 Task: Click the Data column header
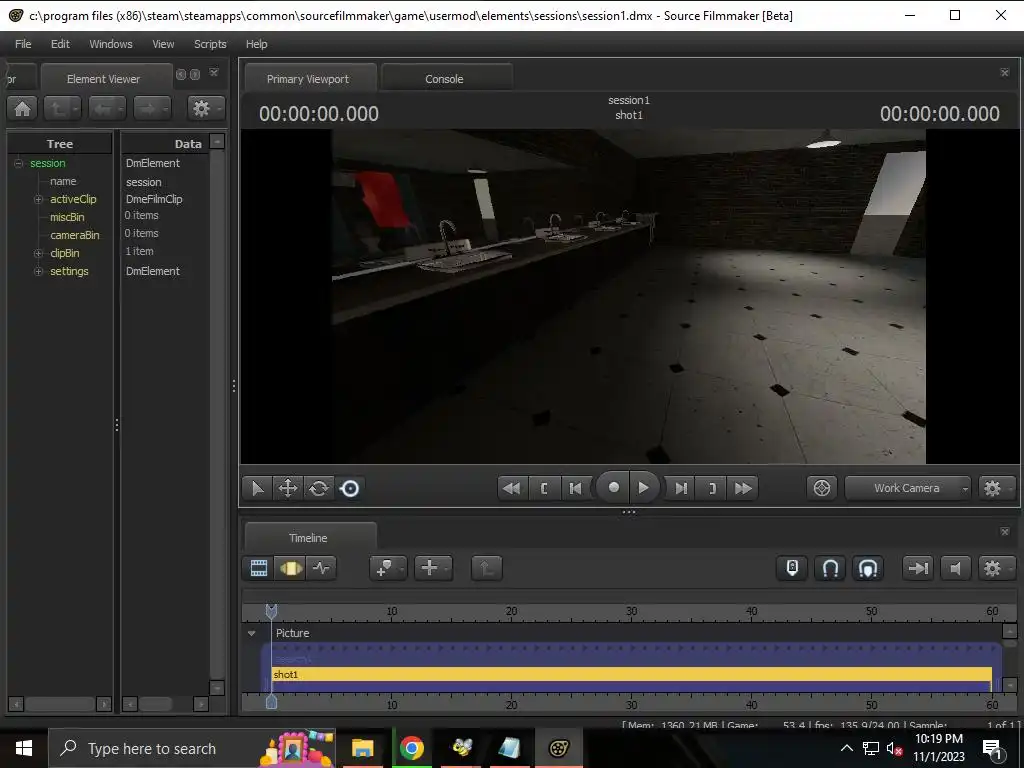tap(166, 144)
